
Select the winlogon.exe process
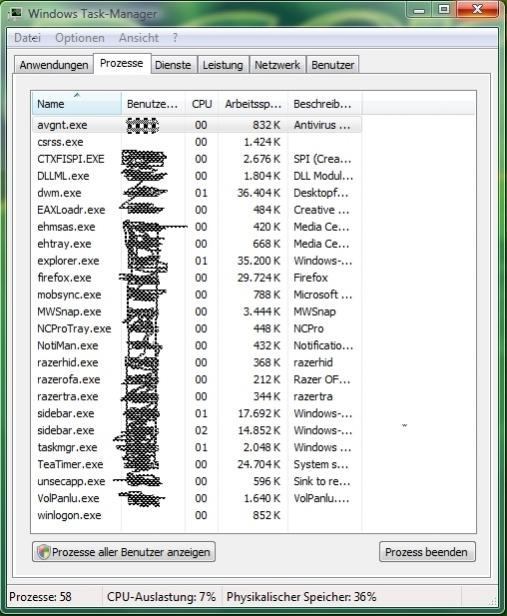(197, 515)
